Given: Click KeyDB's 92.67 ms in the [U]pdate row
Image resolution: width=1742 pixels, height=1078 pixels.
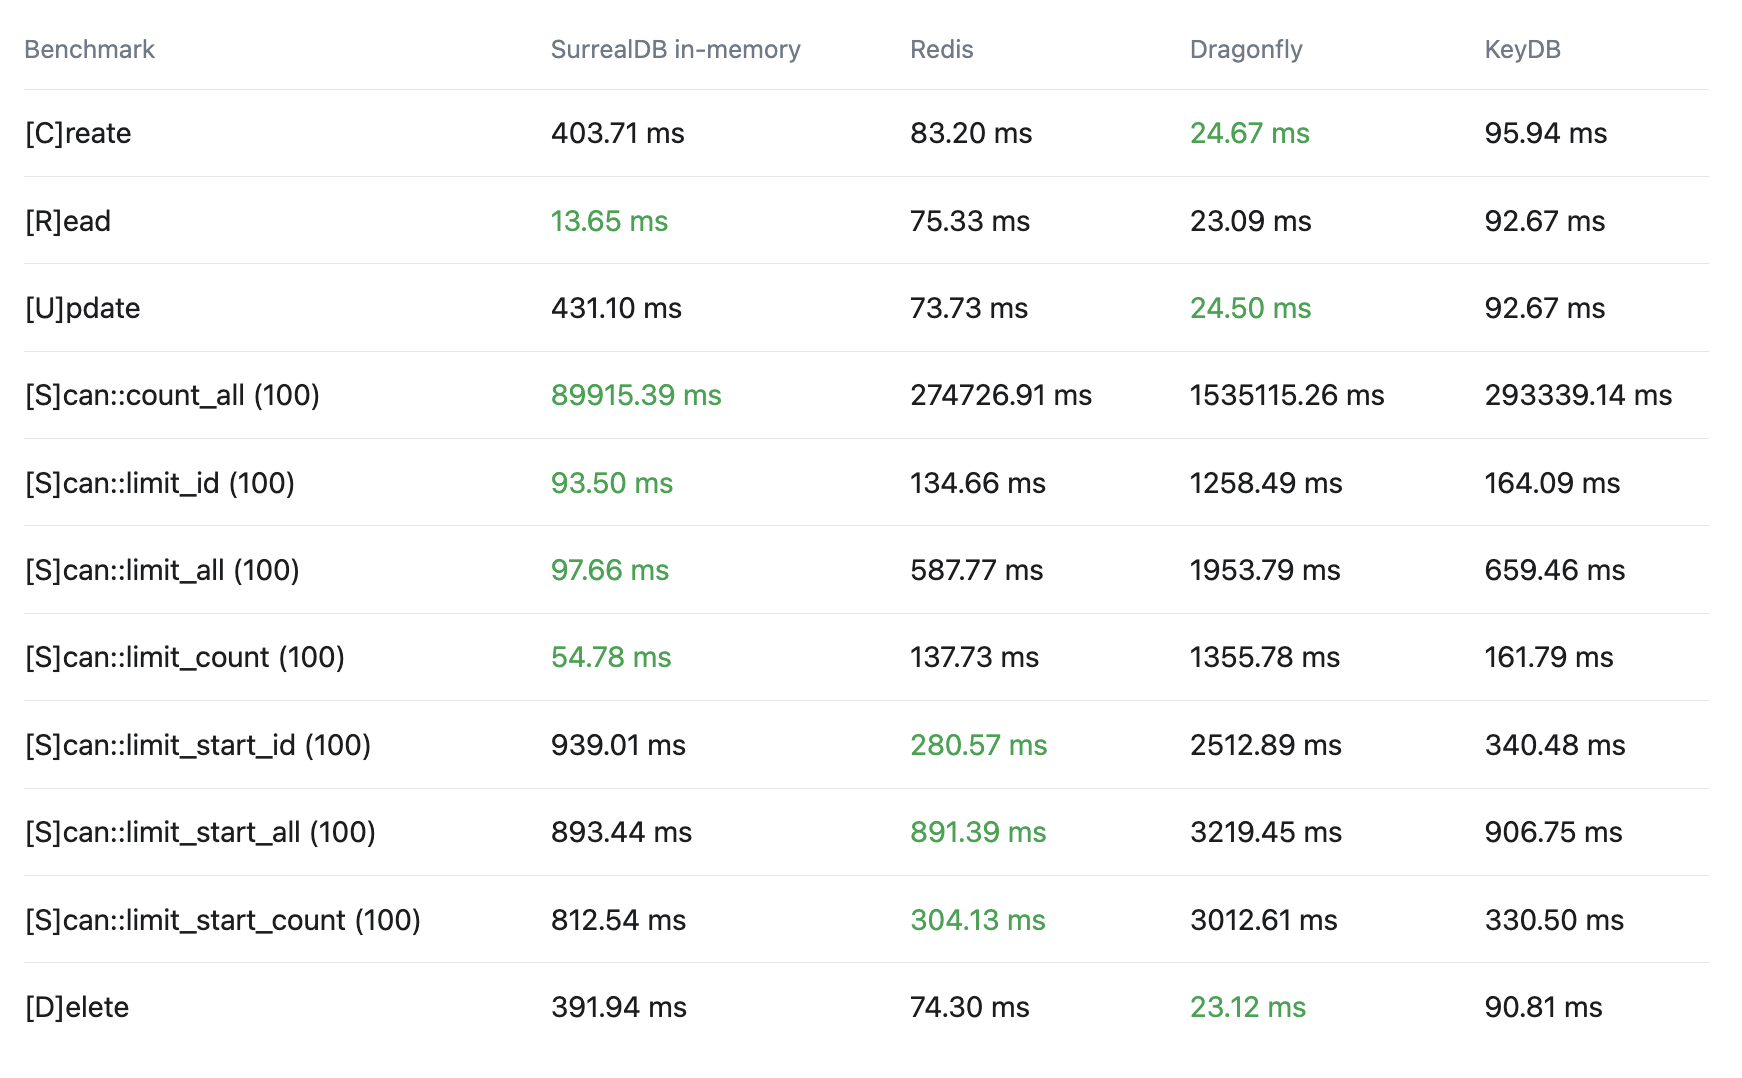Looking at the screenshot, I should click(1545, 308).
